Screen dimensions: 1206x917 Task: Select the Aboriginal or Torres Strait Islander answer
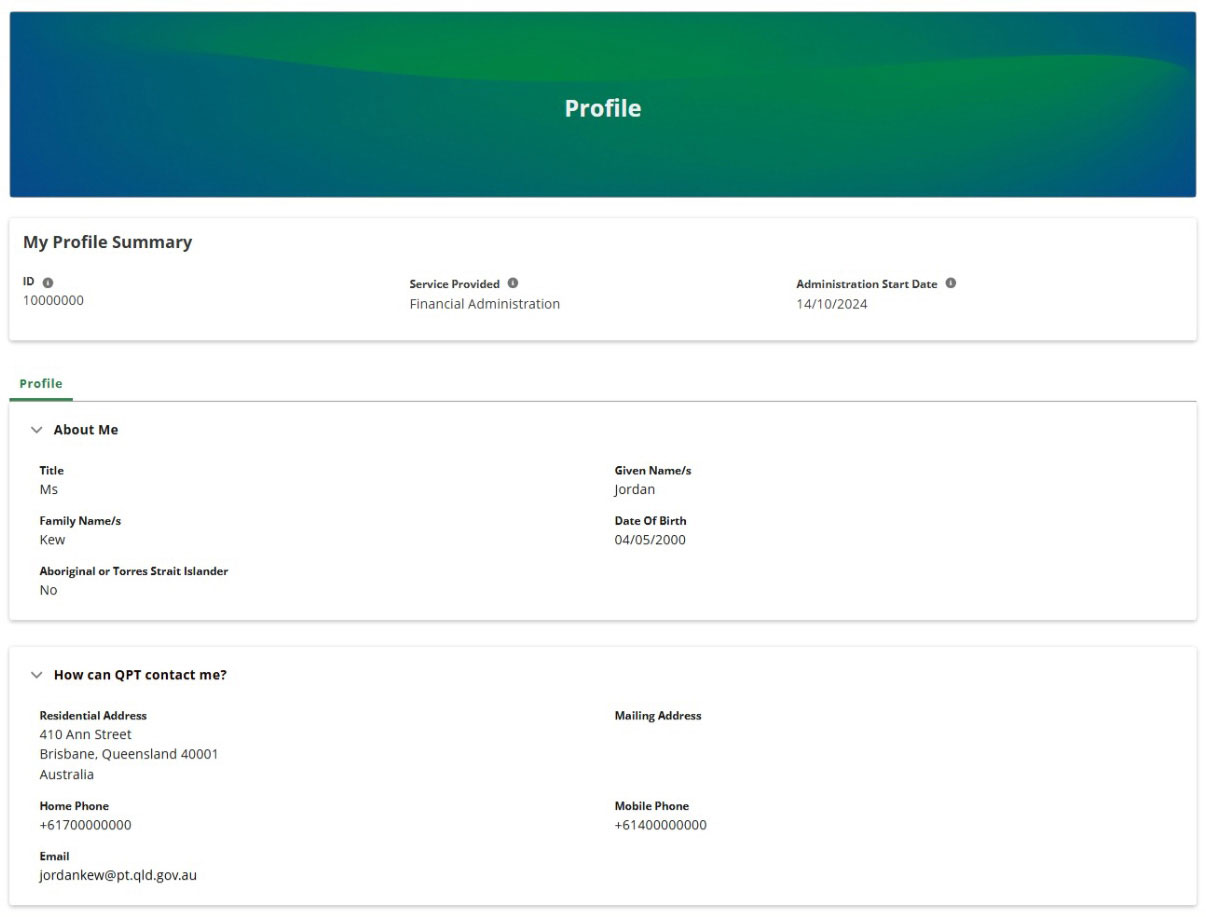pyautogui.click(x=48, y=590)
